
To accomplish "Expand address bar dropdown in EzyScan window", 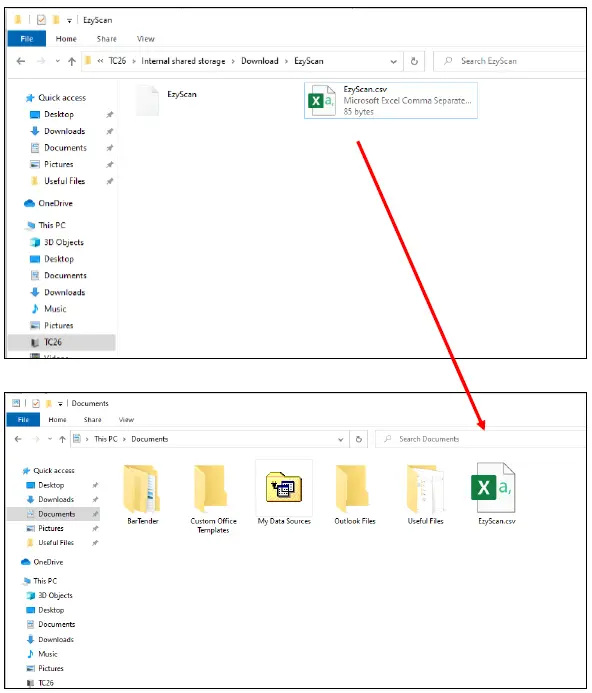I will tap(393, 62).
